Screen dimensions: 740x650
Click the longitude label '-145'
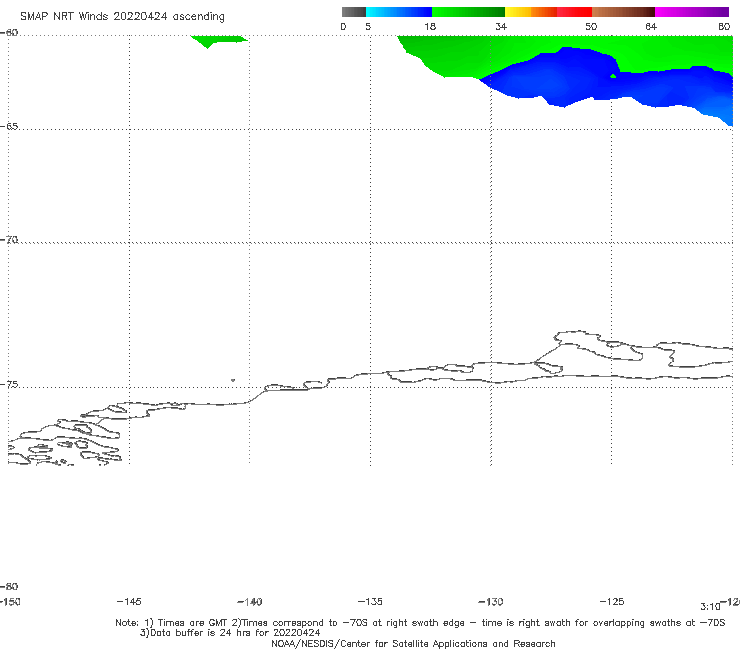click(129, 601)
